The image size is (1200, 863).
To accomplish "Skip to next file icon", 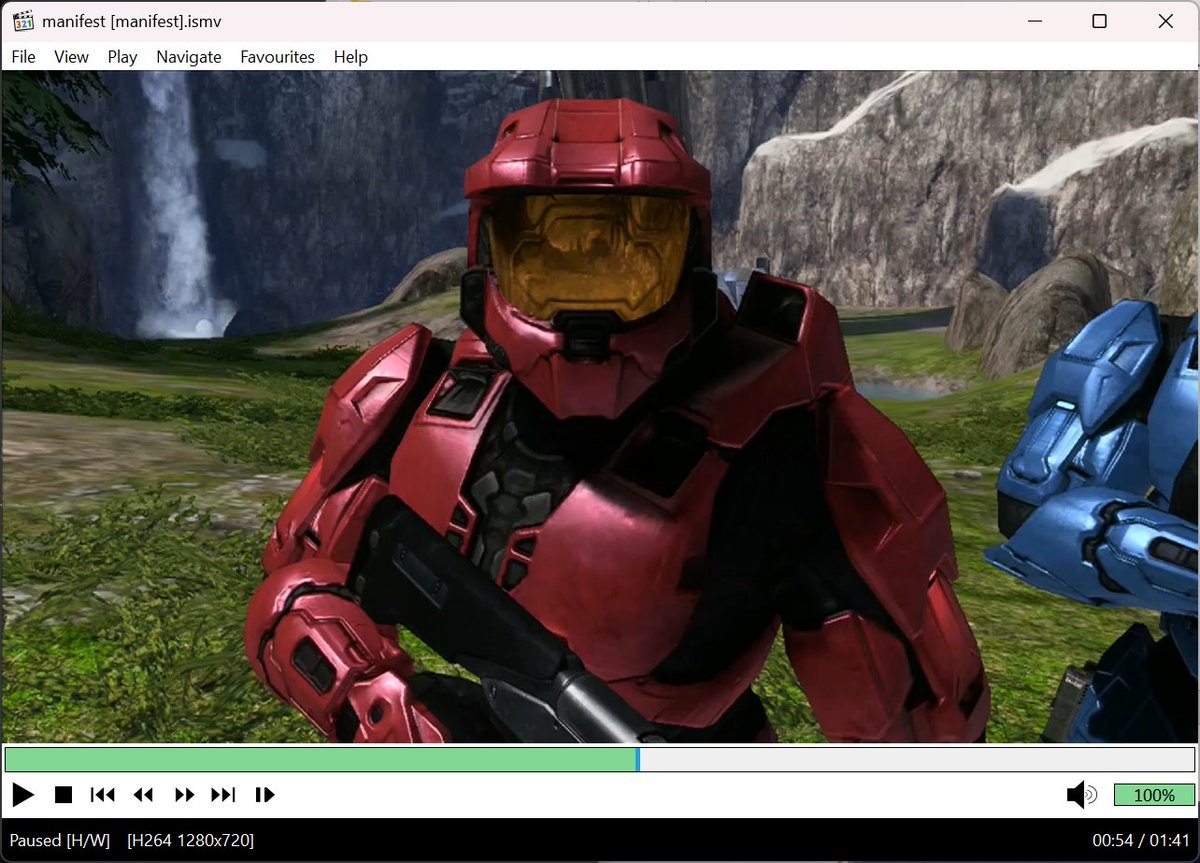I will (223, 795).
